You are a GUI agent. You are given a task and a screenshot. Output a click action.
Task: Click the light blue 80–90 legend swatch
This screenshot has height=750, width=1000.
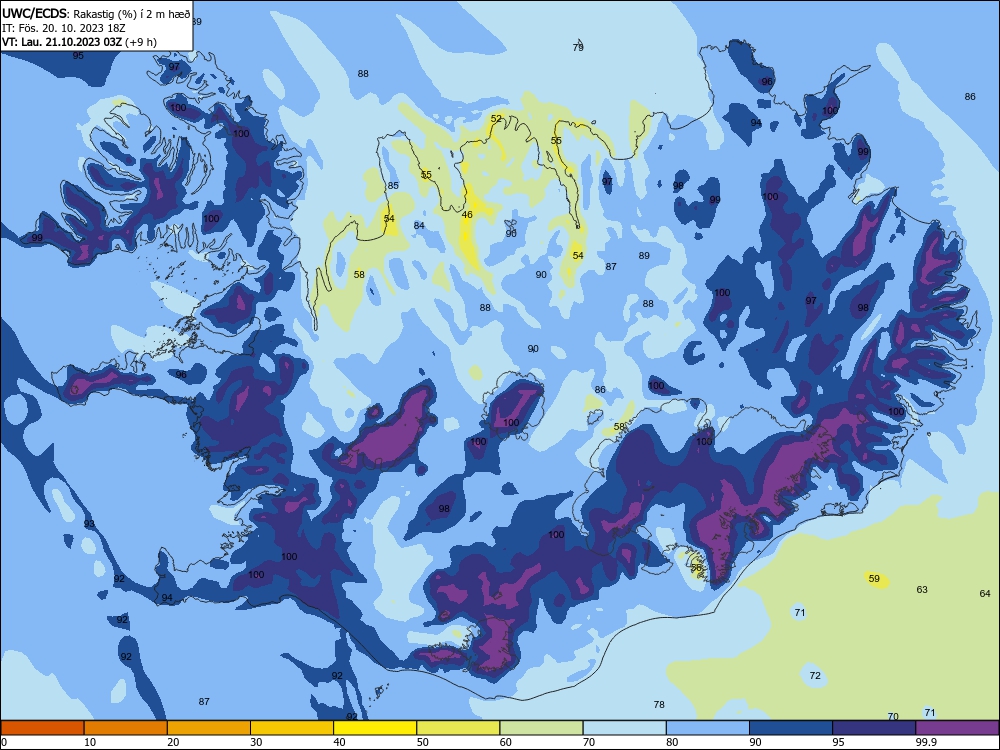pyautogui.click(x=708, y=728)
